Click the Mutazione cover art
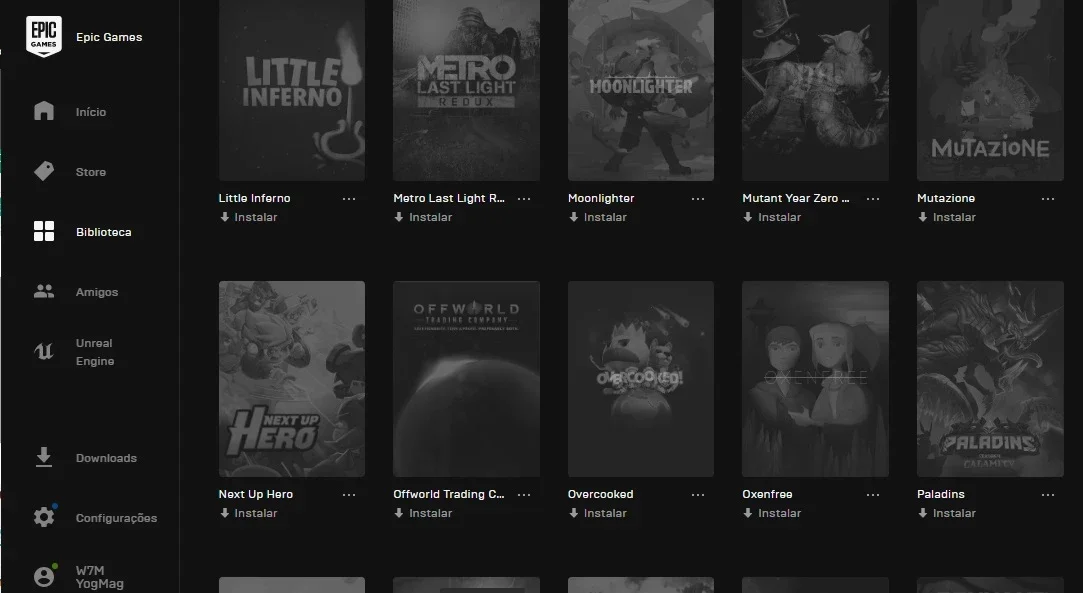Screen dimensions: 1083x593 pos(990,90)
